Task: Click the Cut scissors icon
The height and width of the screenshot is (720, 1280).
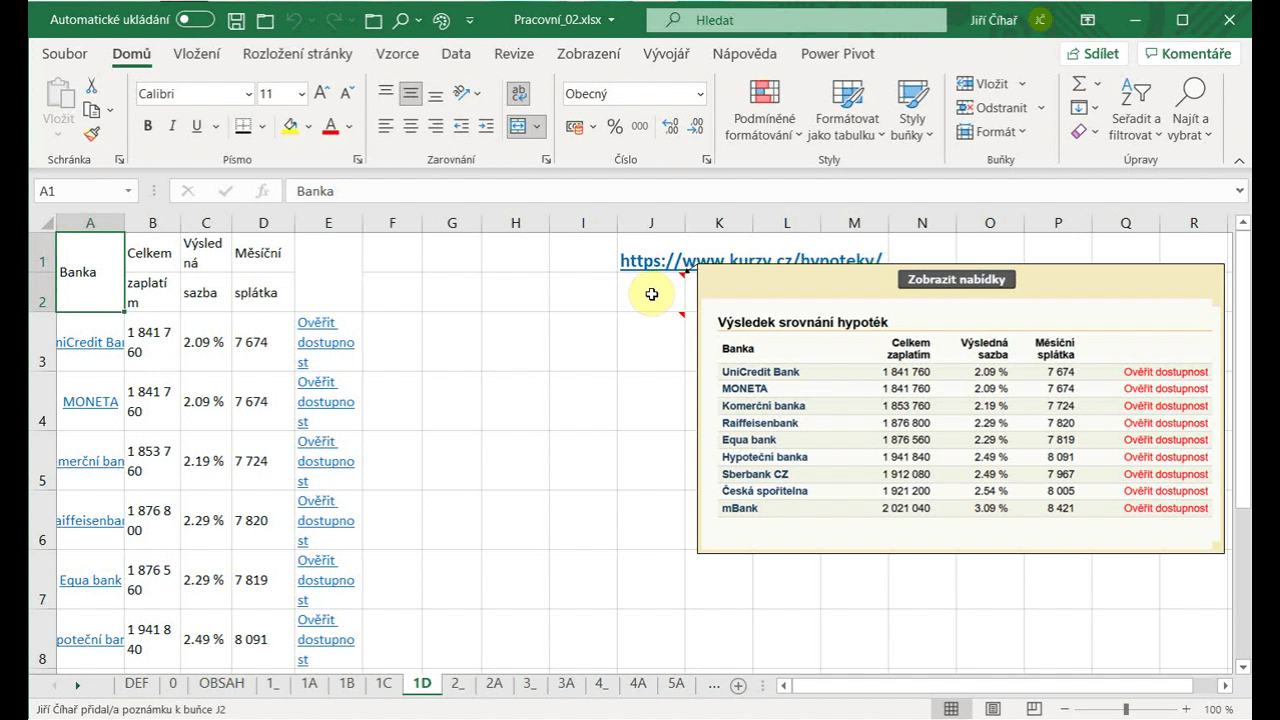Action: click(92, 86)
